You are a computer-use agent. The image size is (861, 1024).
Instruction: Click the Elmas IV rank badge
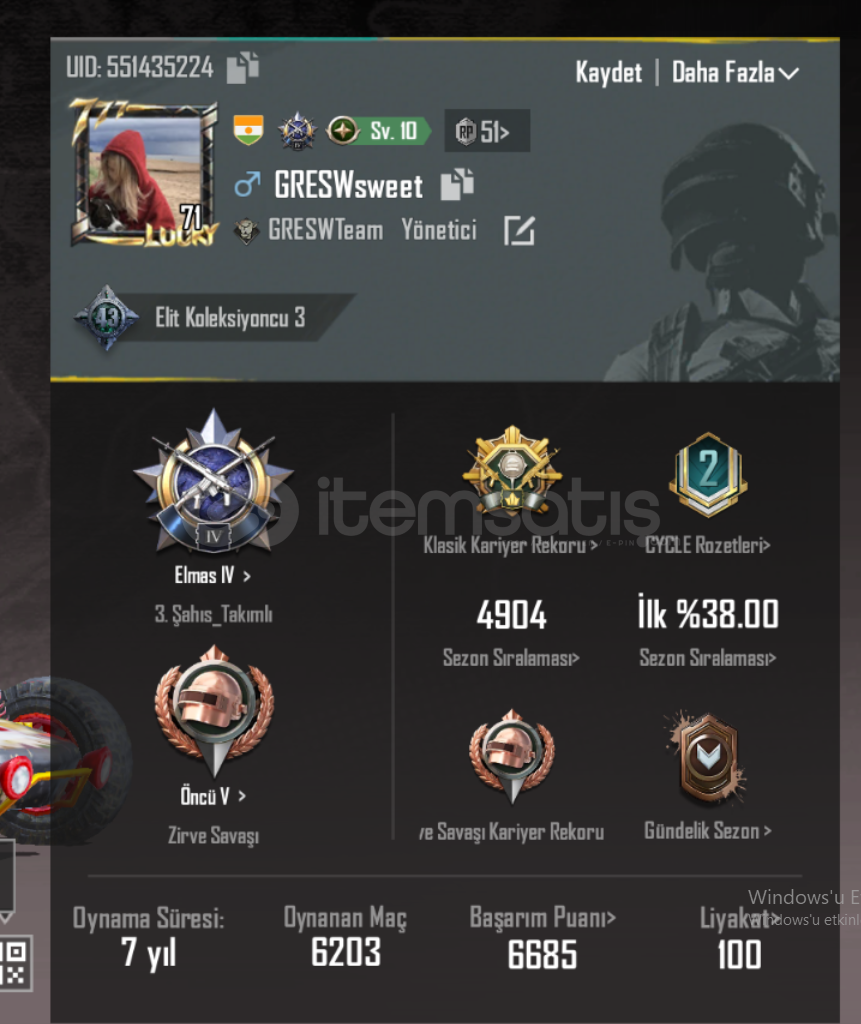coord(213,483)
